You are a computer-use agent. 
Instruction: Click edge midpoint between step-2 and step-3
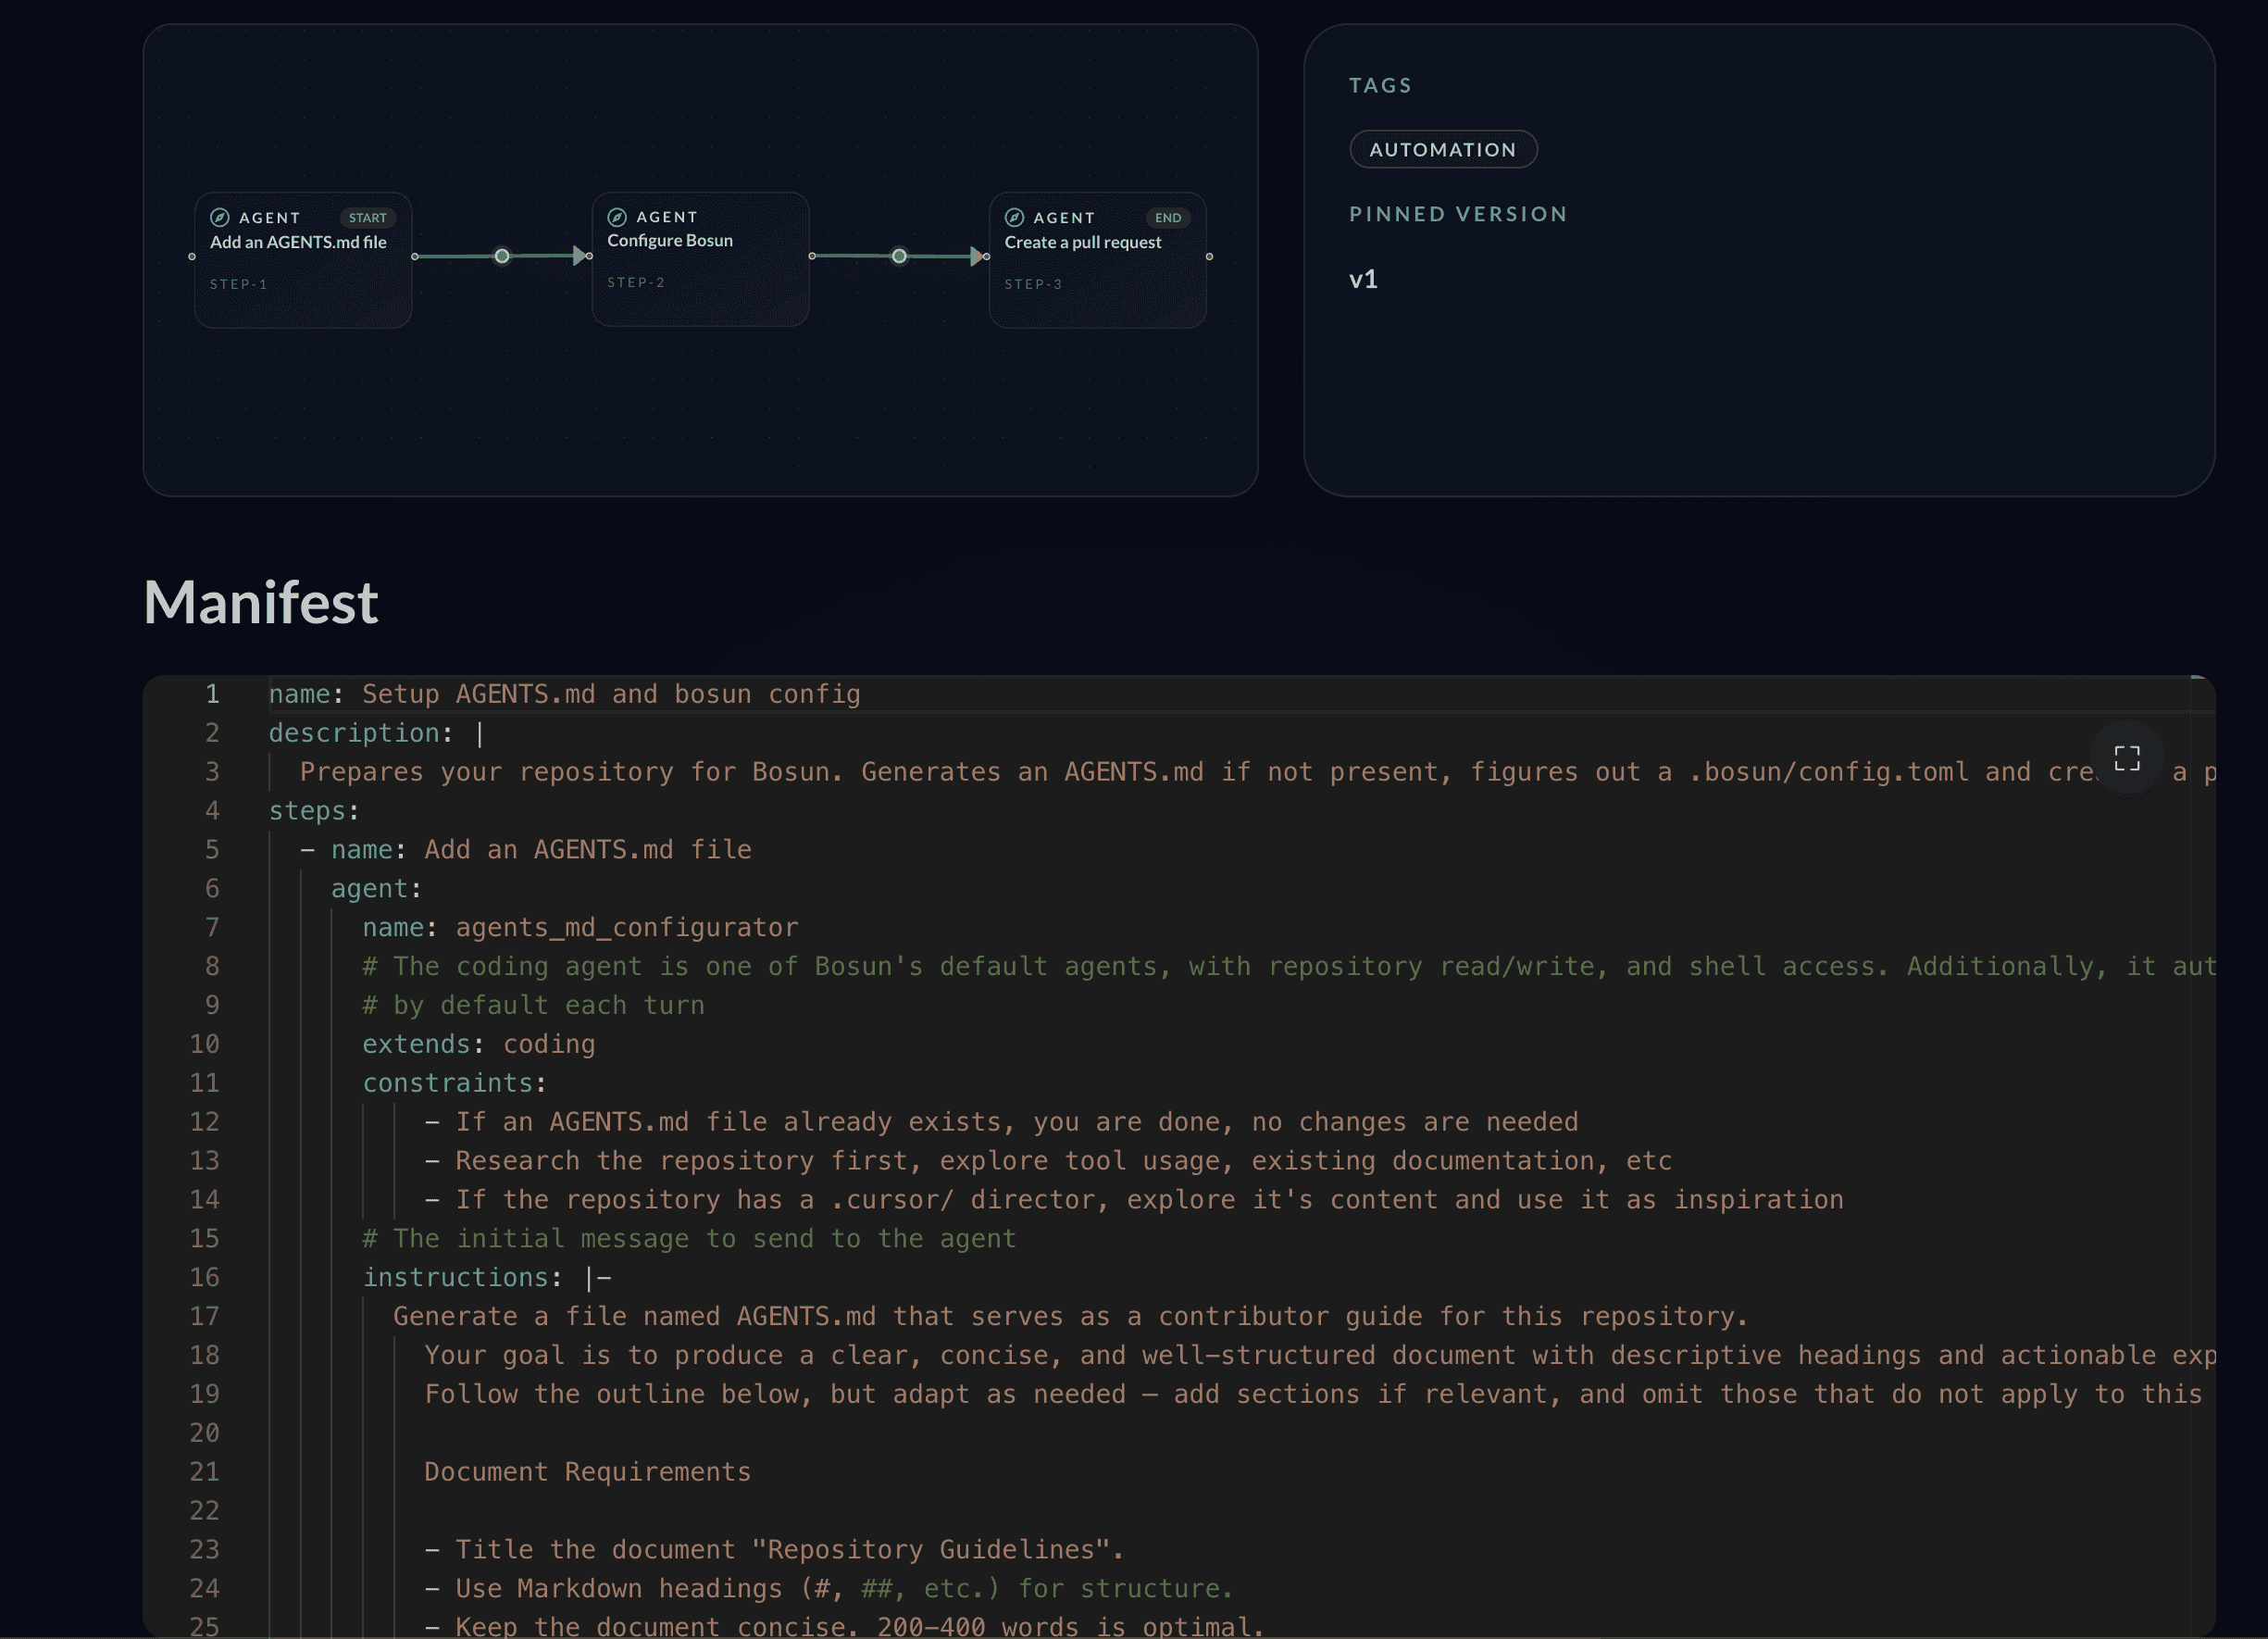coord(899,257)
